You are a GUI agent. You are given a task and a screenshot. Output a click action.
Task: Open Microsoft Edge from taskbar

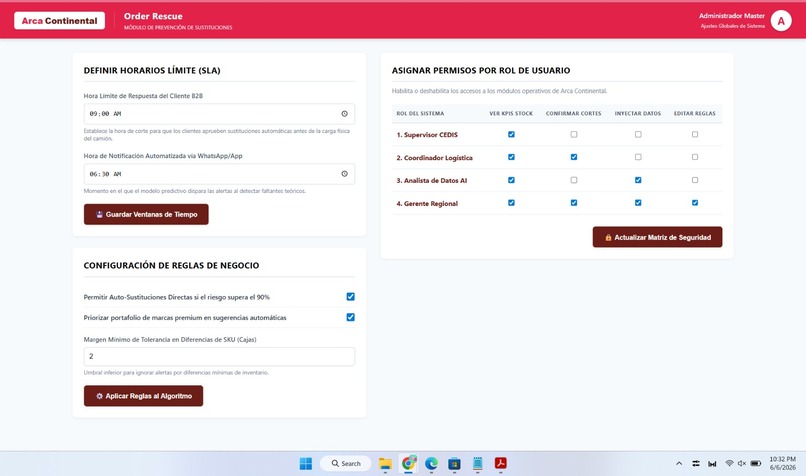(x=431, y=464)
